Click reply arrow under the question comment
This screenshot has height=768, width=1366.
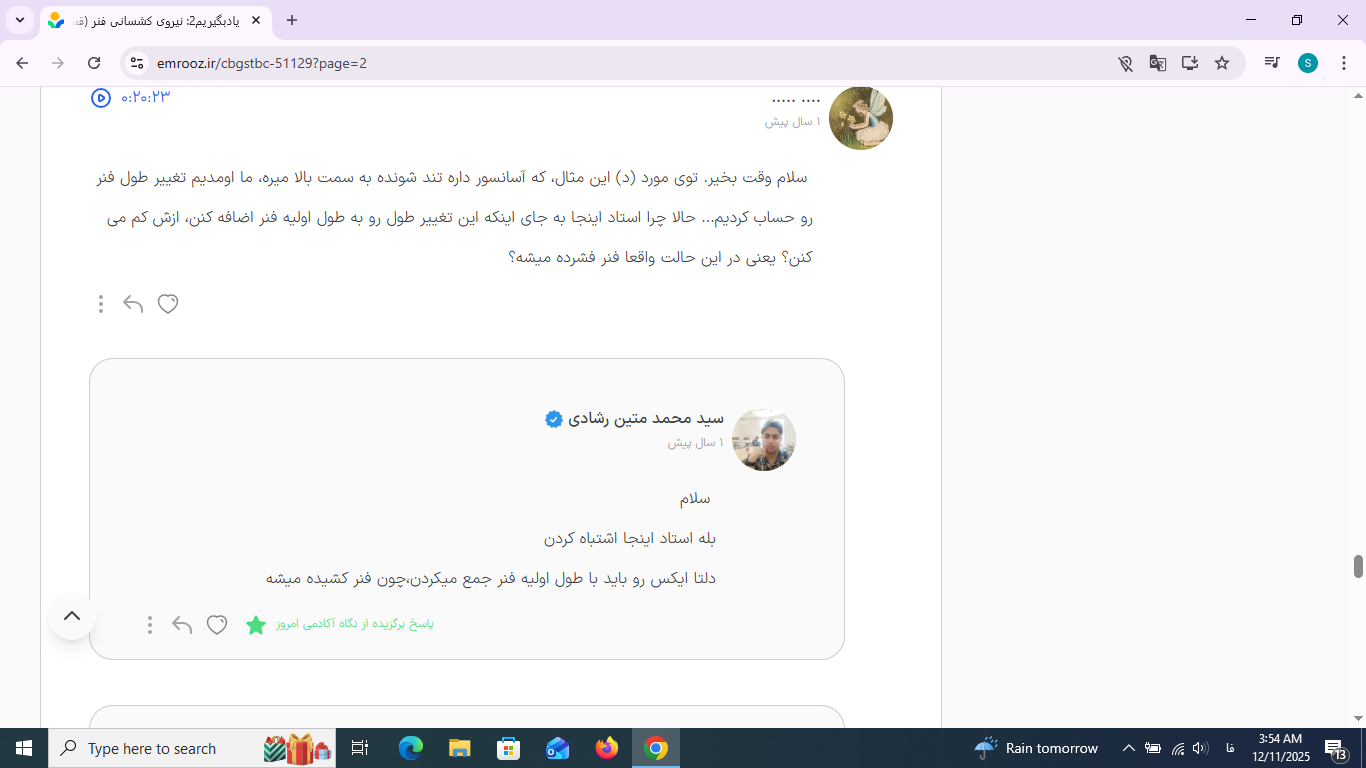pos(133,304)
